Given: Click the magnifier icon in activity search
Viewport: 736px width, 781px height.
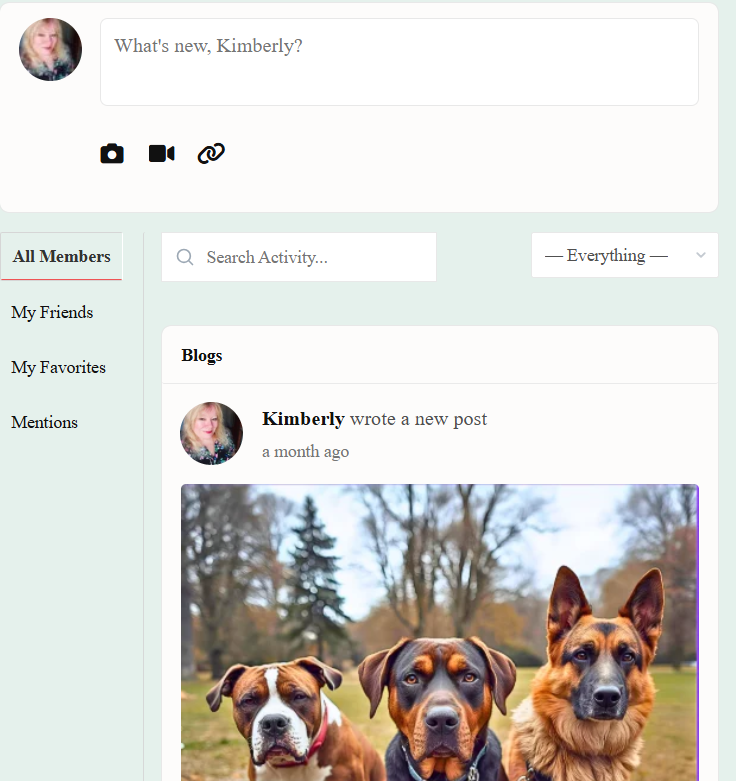Looking at the screenshot, I should pyautogui.click(x=185, y=258).
